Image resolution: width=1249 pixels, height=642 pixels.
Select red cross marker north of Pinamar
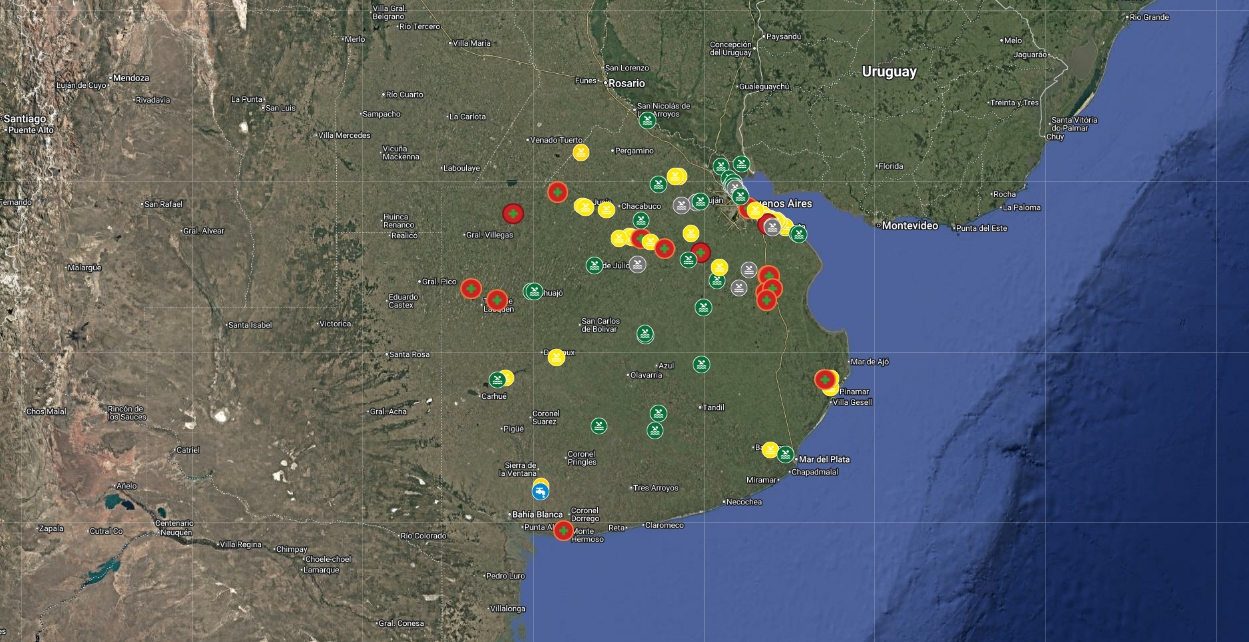824,380
